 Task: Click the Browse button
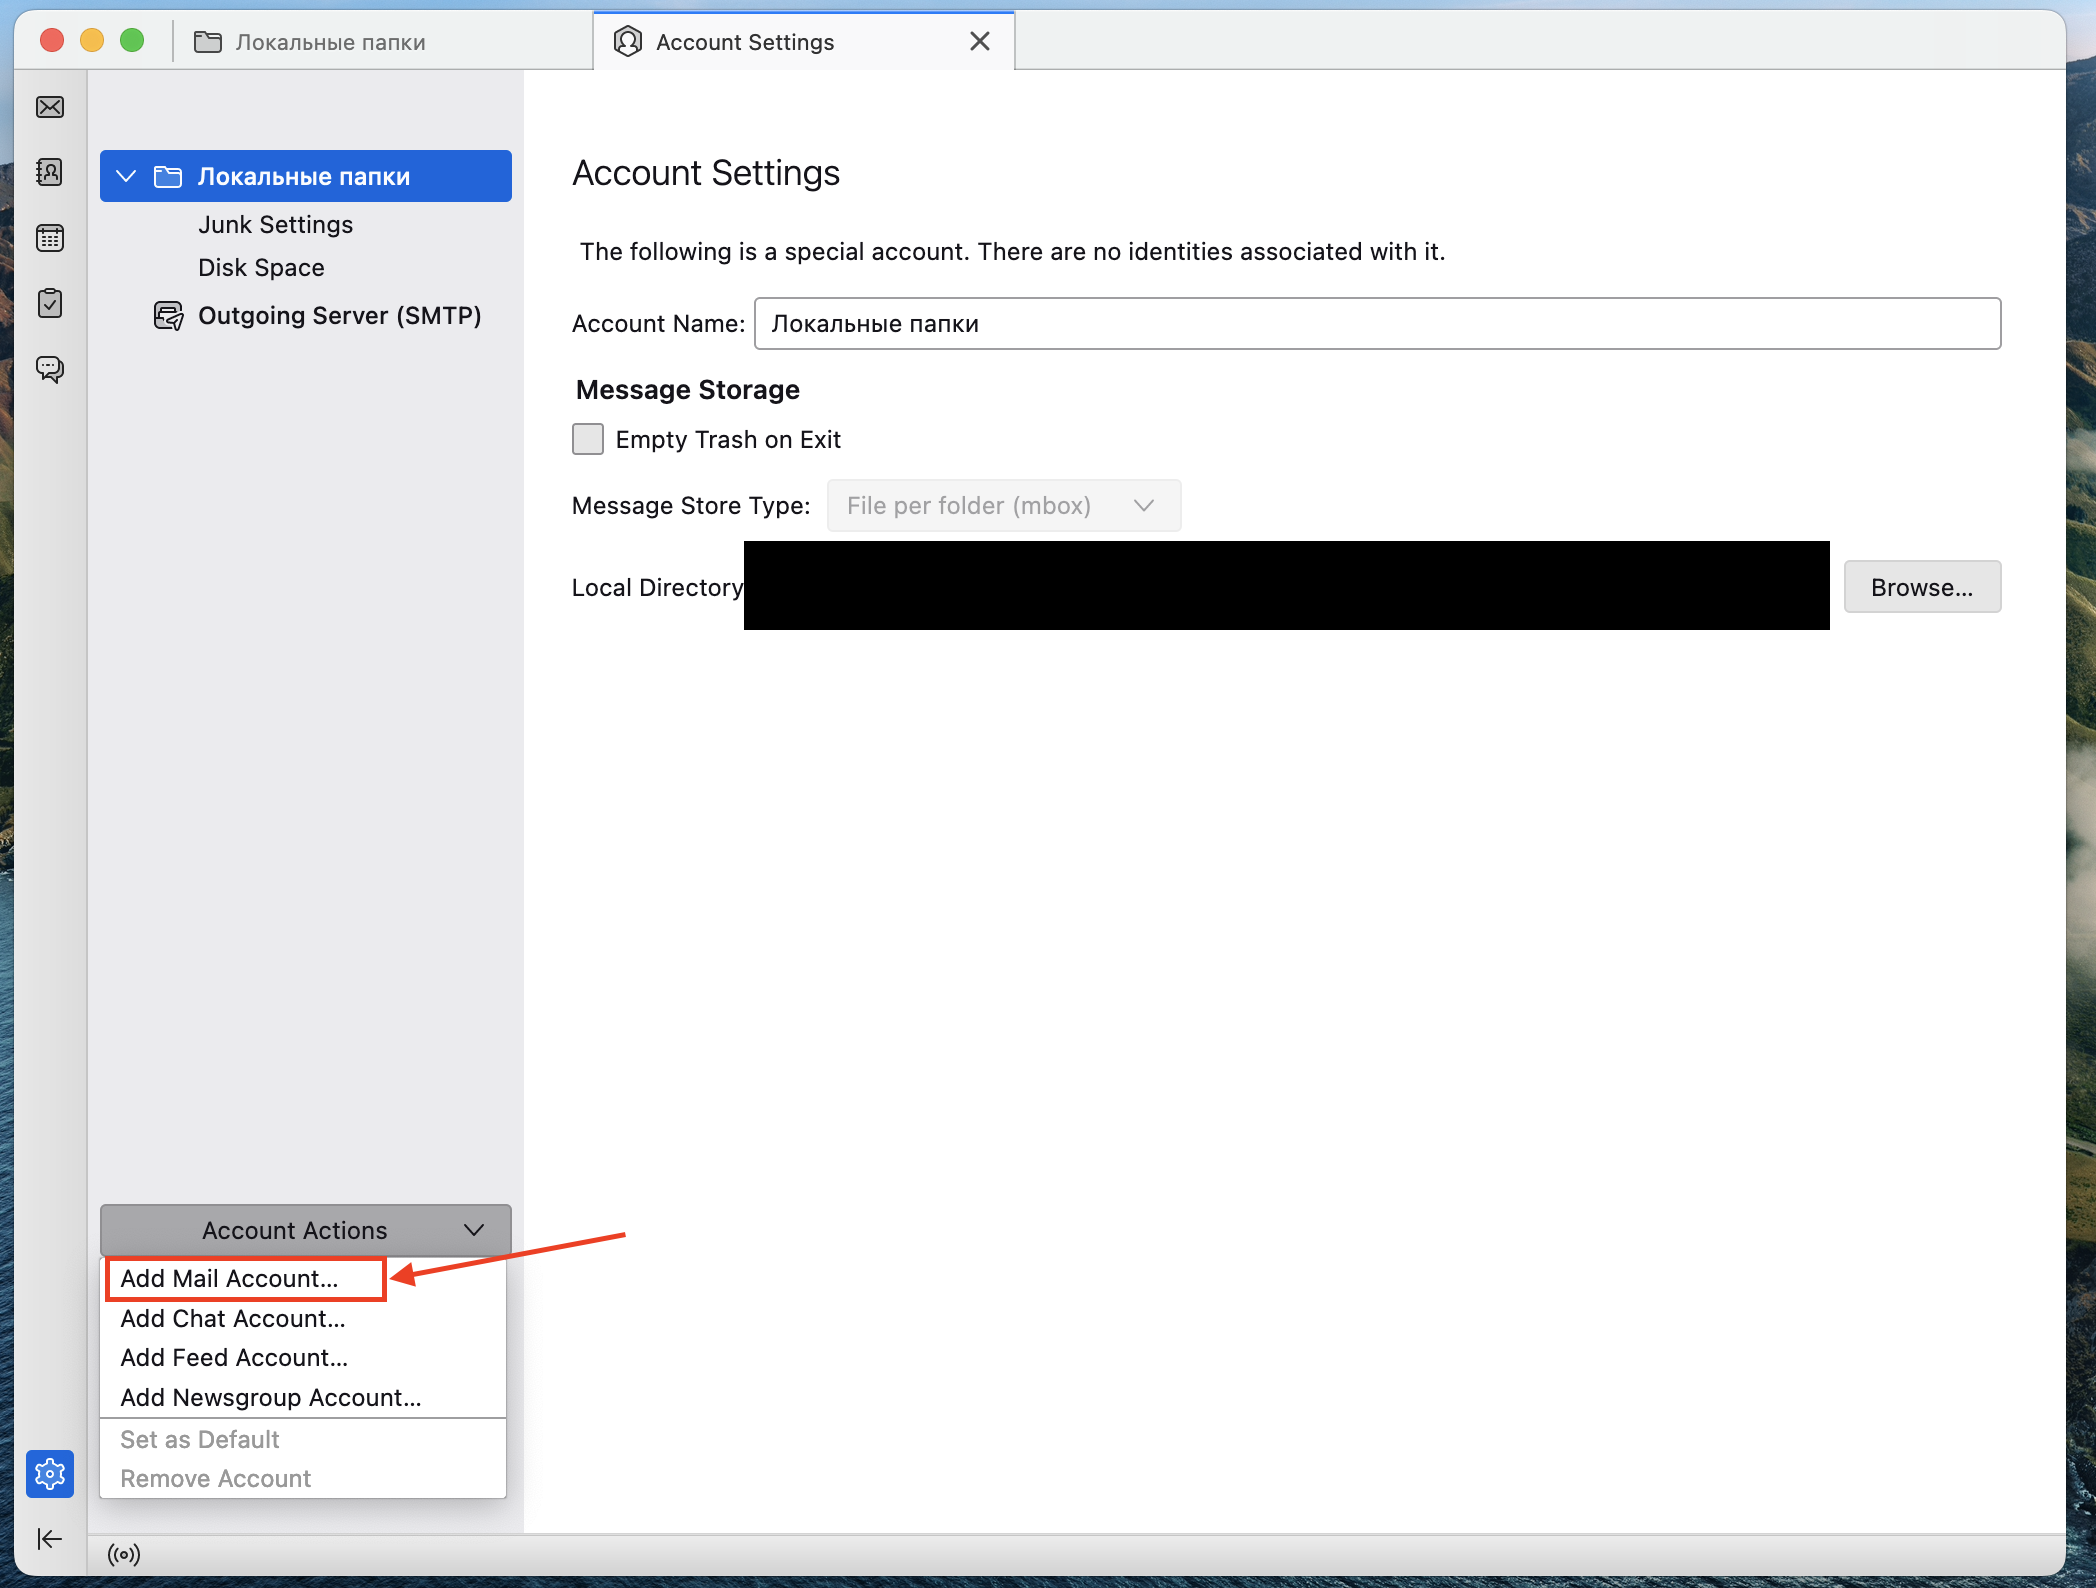[1921, 587]
